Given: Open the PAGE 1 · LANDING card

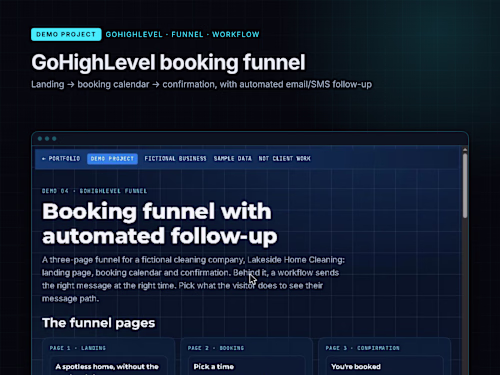Looking at the screenshot, I should tap(109, 356).
